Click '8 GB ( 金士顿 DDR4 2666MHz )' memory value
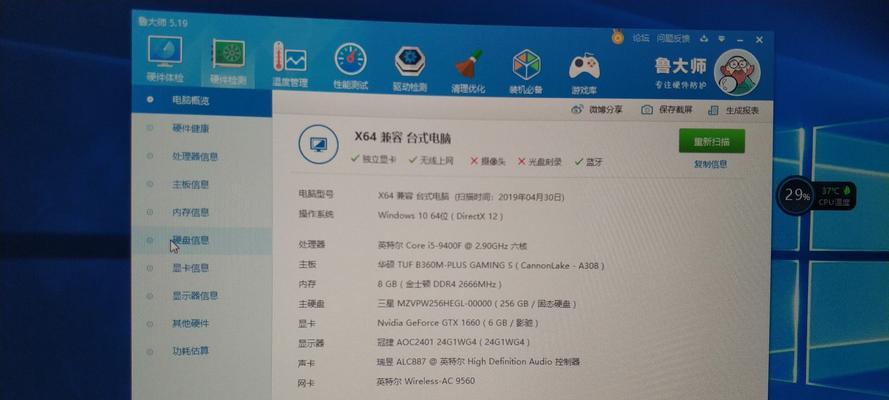This screenshot has width=889, height=400. 439,284
